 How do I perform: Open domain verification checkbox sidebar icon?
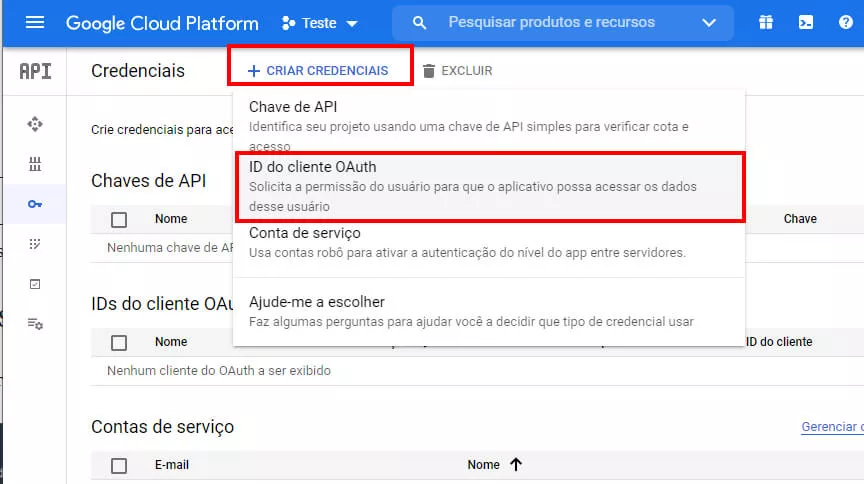[x=35, y=284]
